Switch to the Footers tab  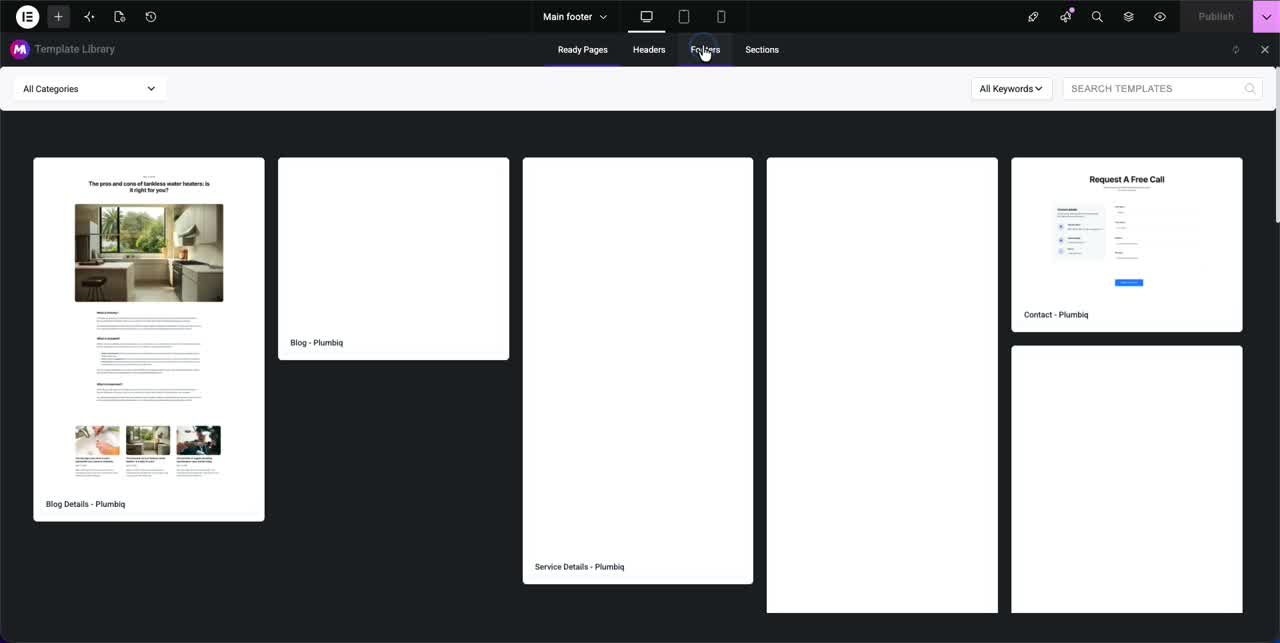pos(705,50)
